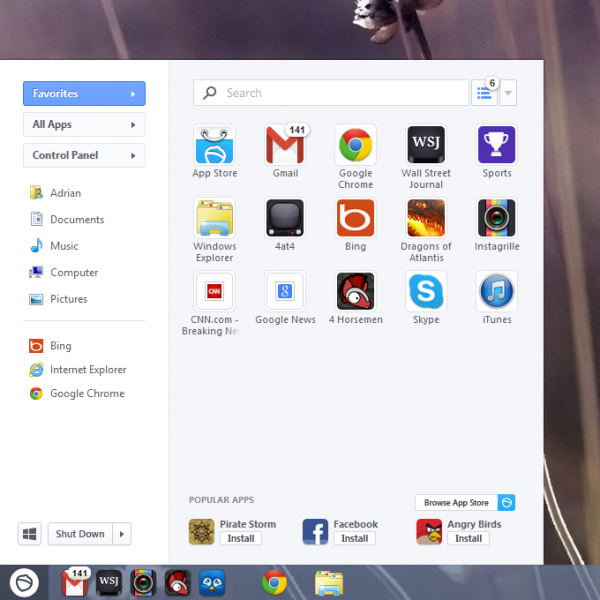Toggle the list view button

coord(484,93)
